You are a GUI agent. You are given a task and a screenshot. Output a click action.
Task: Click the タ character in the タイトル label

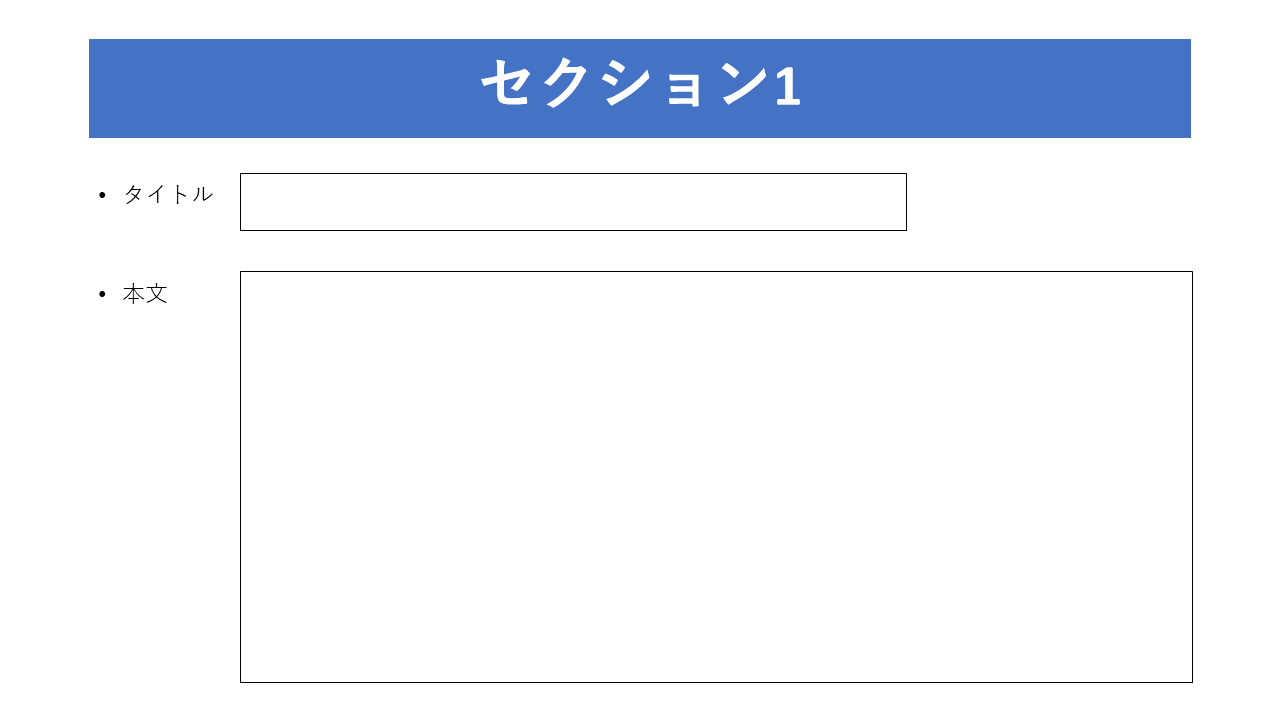(134, 194)
